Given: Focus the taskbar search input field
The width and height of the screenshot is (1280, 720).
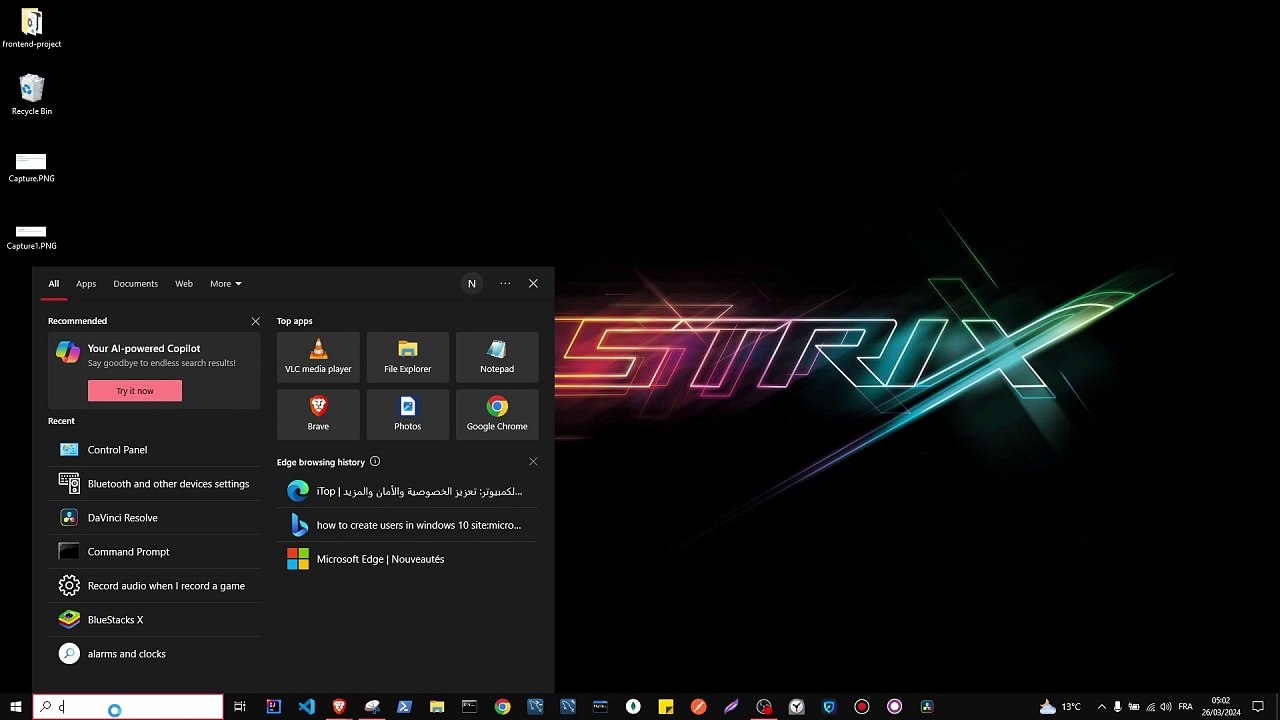Looking at the screenshot, I should pos(128,707).
